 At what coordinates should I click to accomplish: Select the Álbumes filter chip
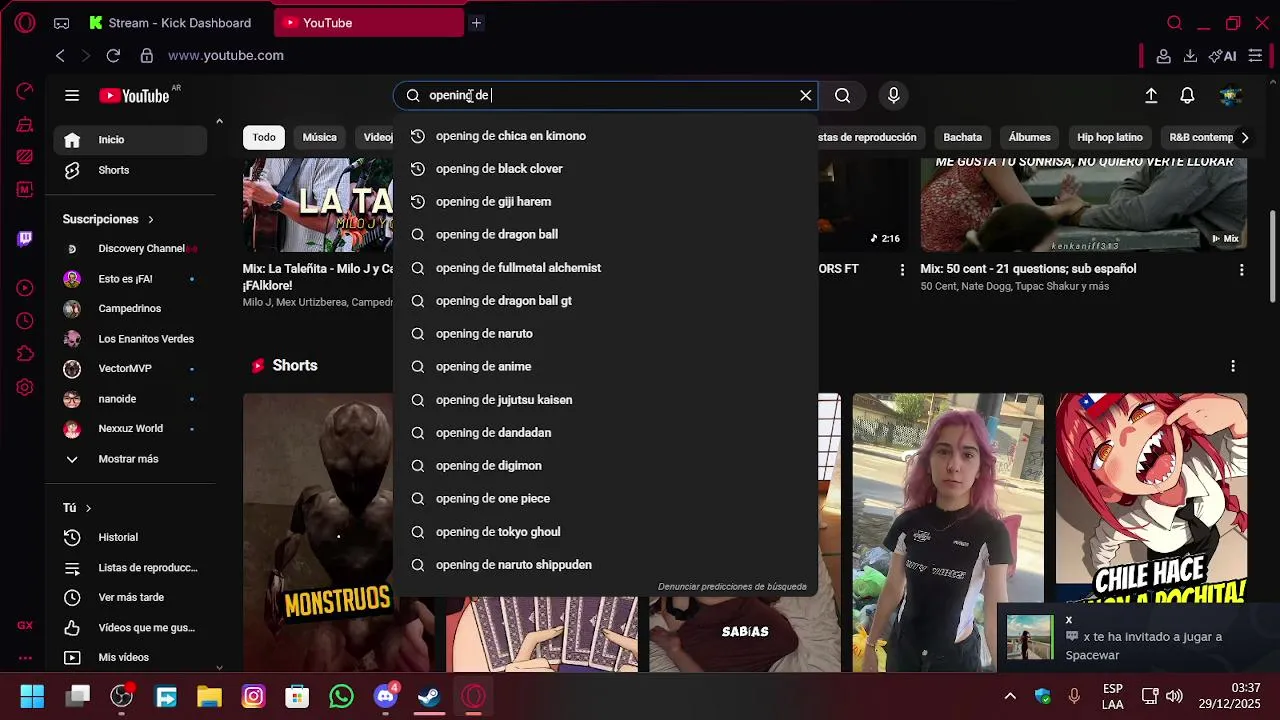point(1029,137)
